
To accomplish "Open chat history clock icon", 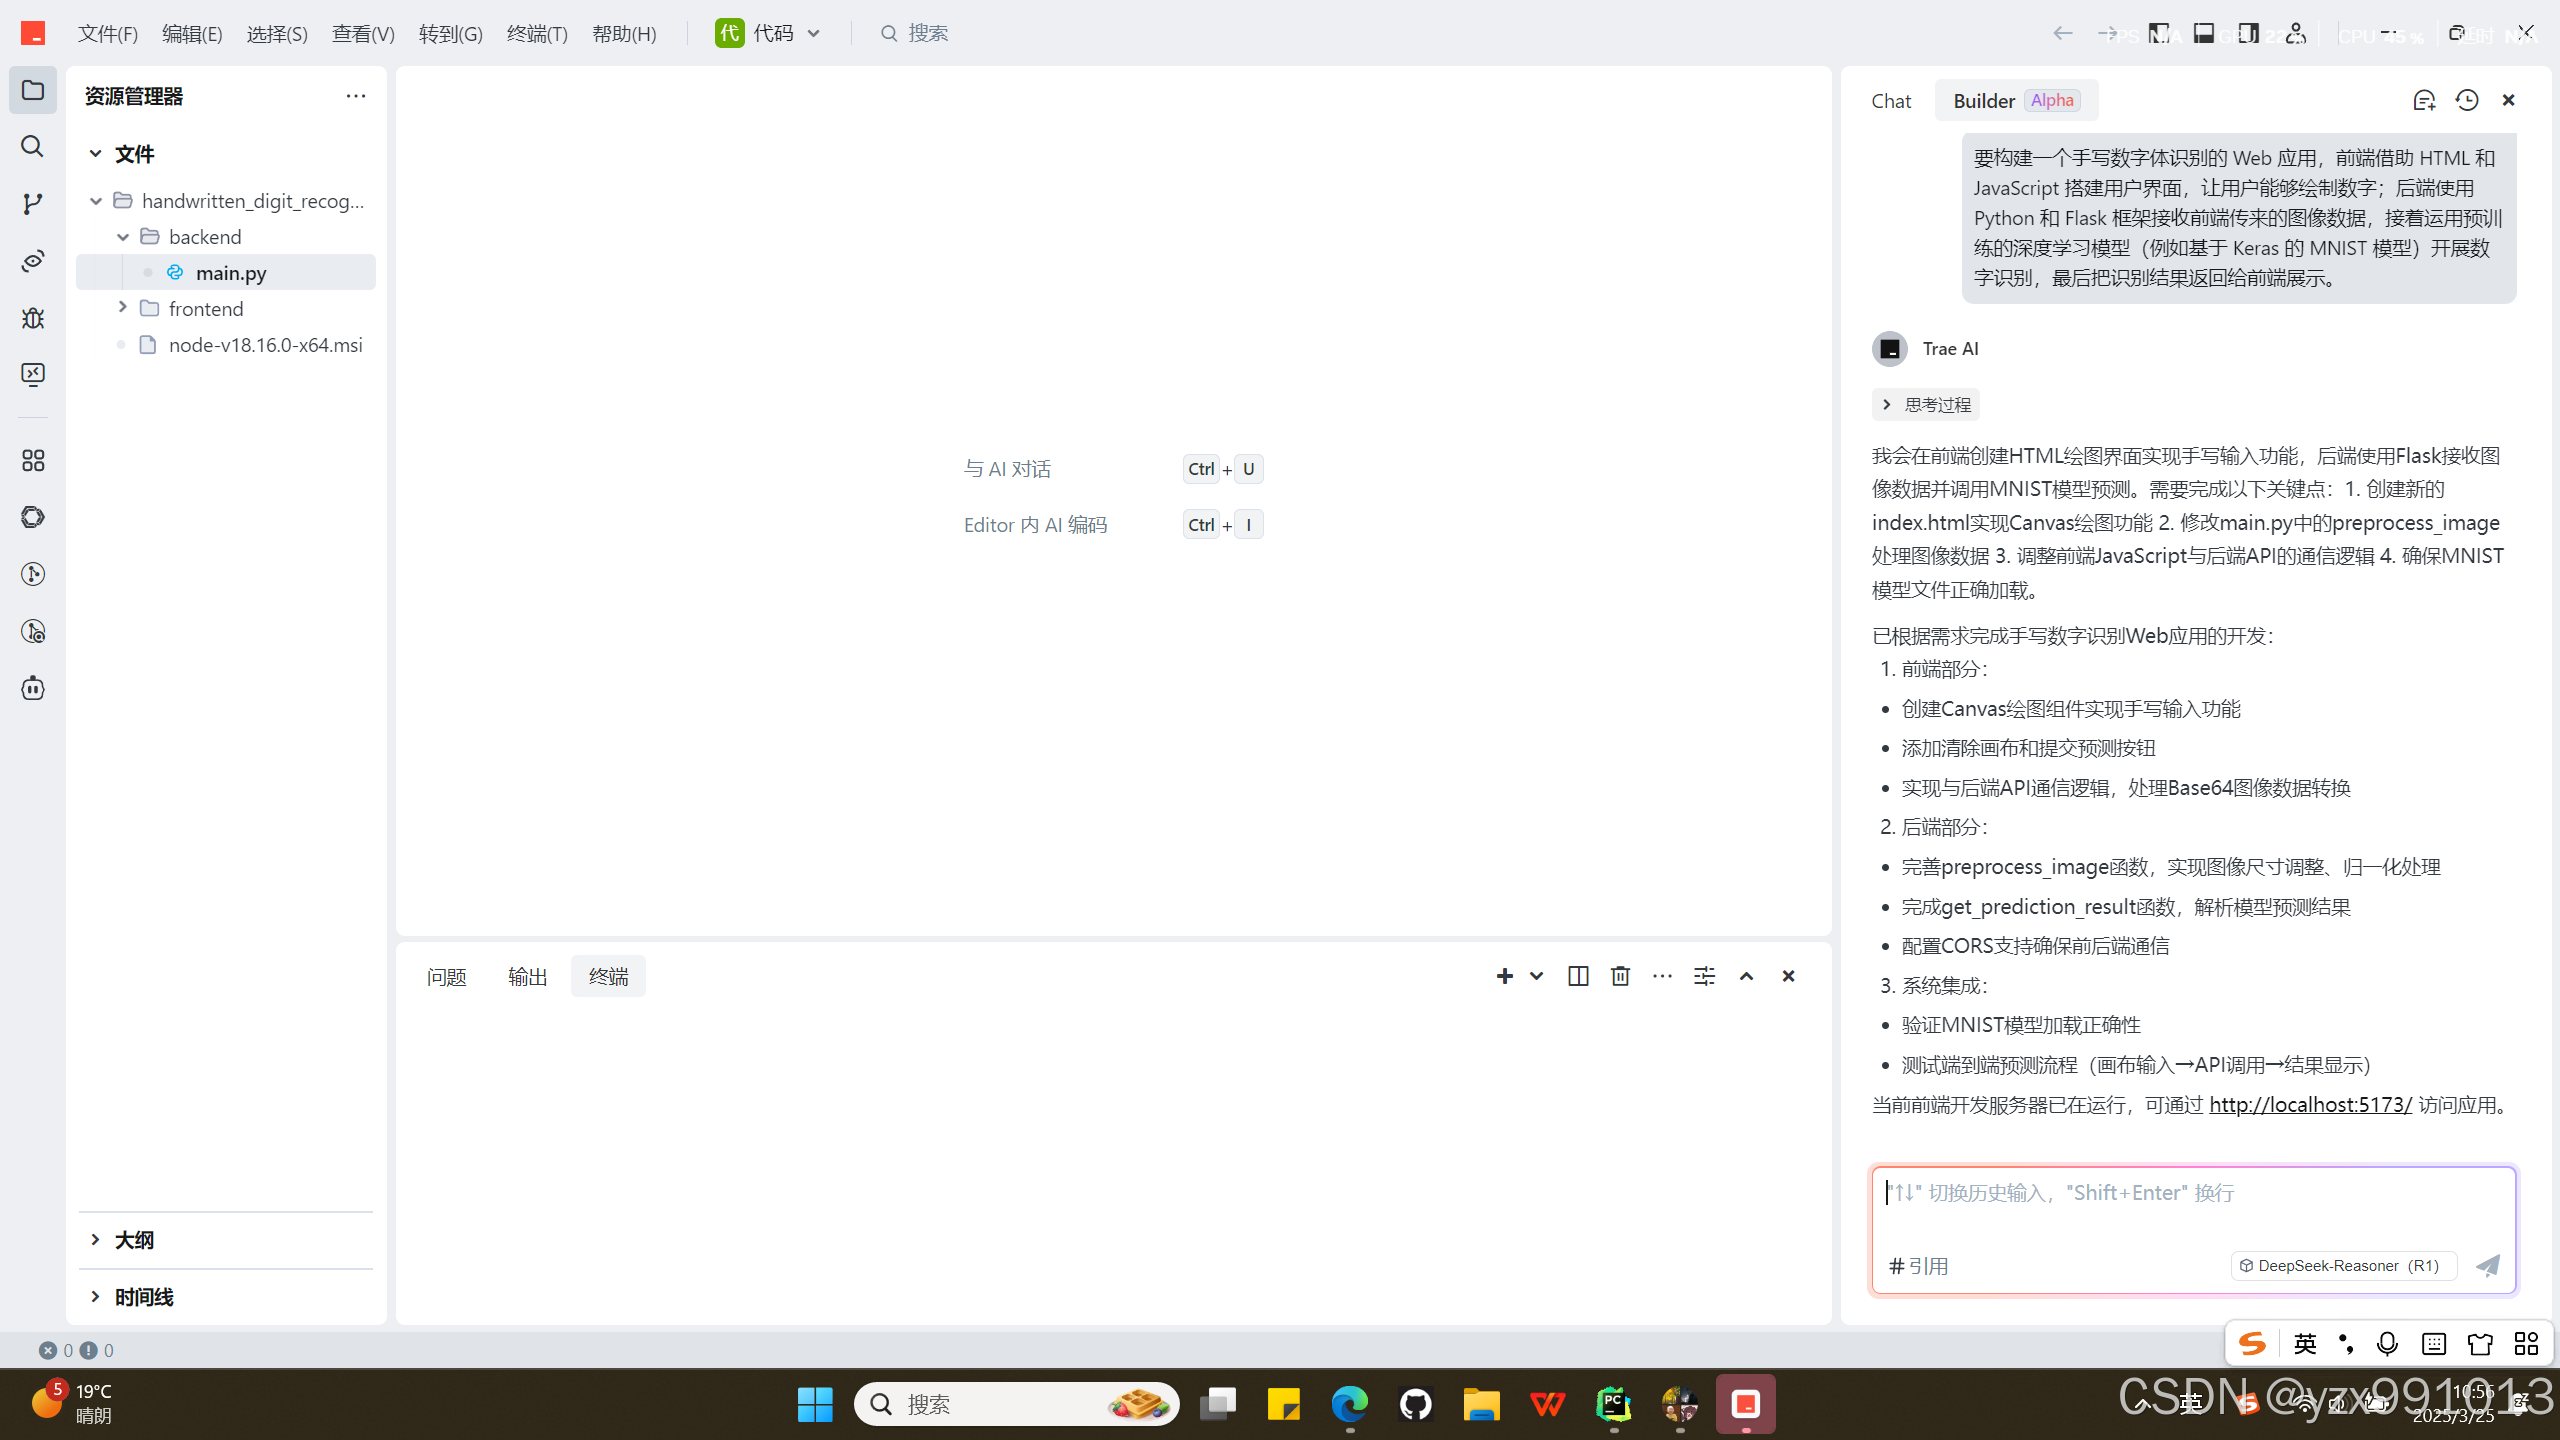I will pos(2467,100).
